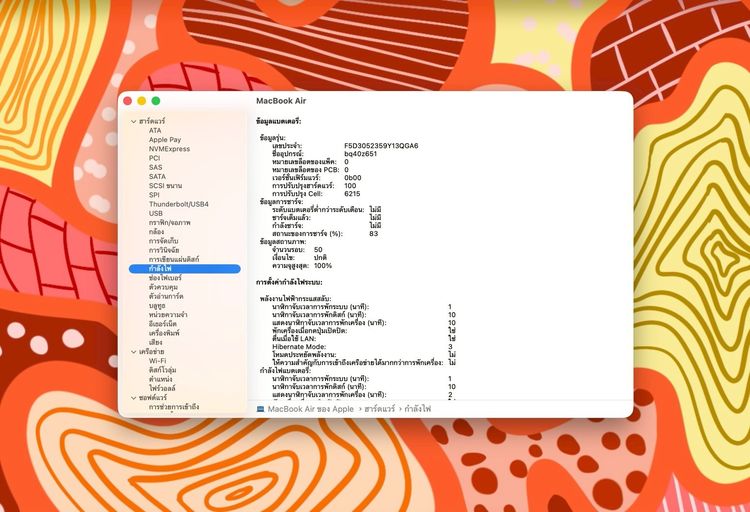Click the กำลังไฟแบตเตอรี่ subsection label
The image size is (750, 512).
click(286, 371)
